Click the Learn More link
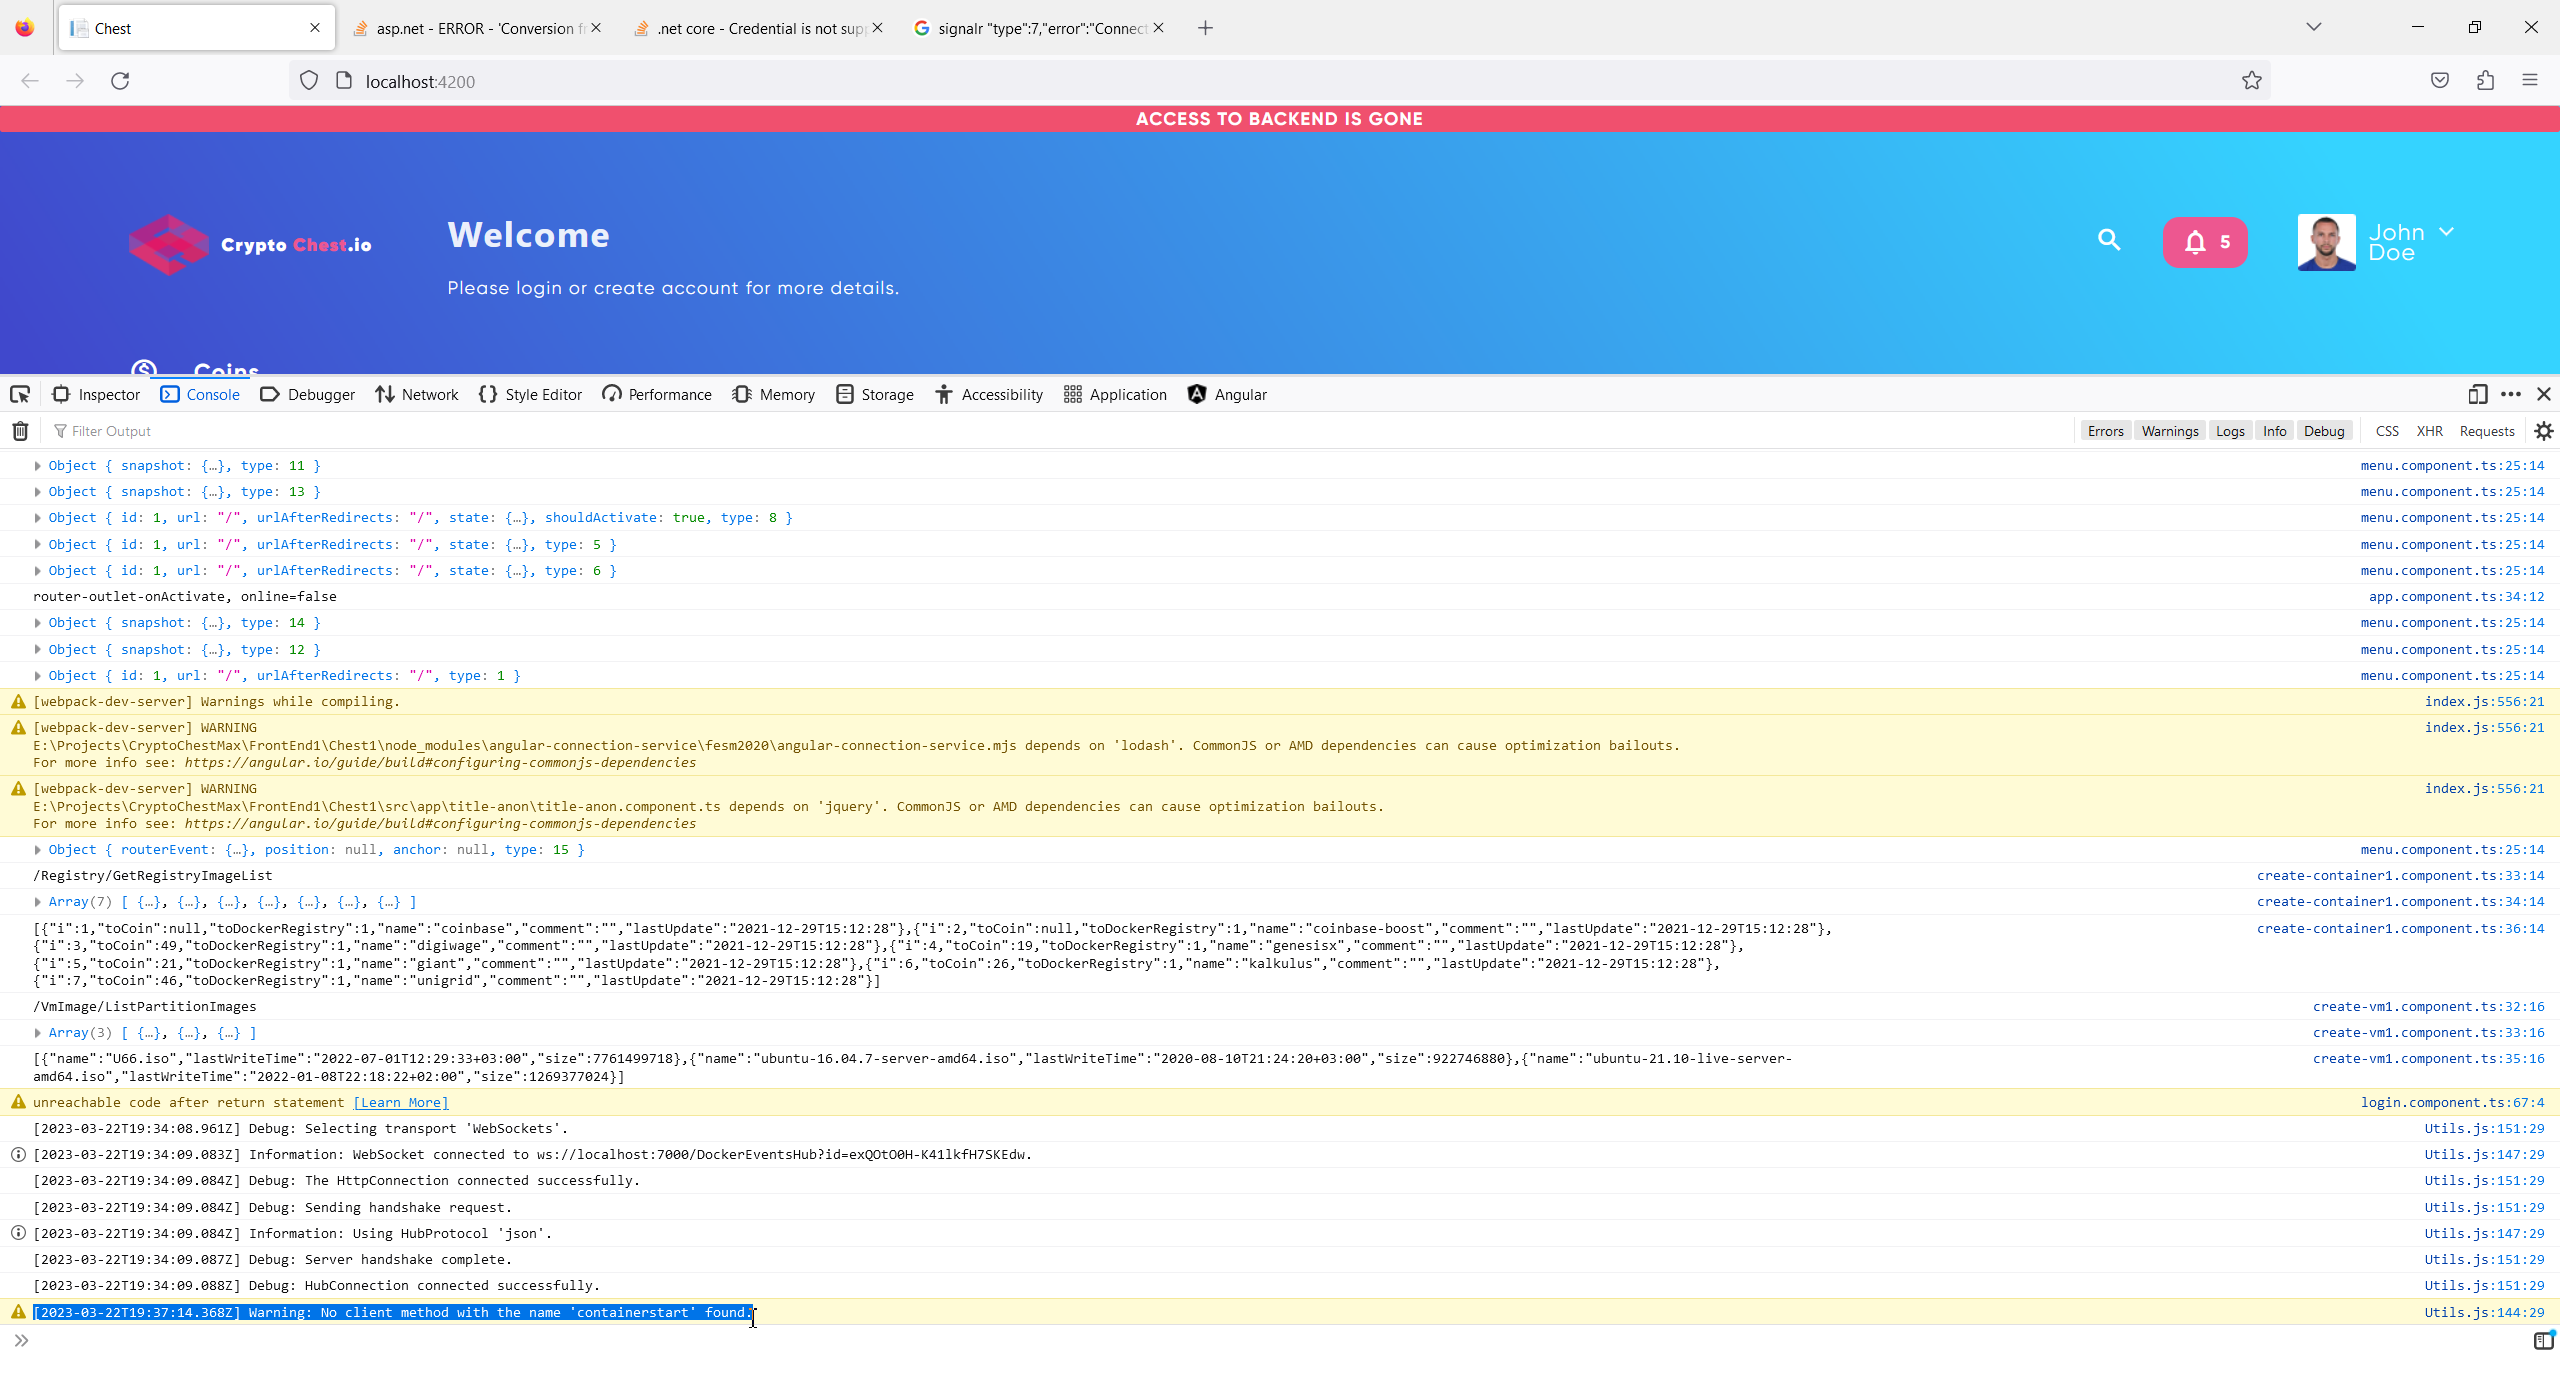The width and height of the screenshot is (2560, 1380). (x=400, y=1102)
